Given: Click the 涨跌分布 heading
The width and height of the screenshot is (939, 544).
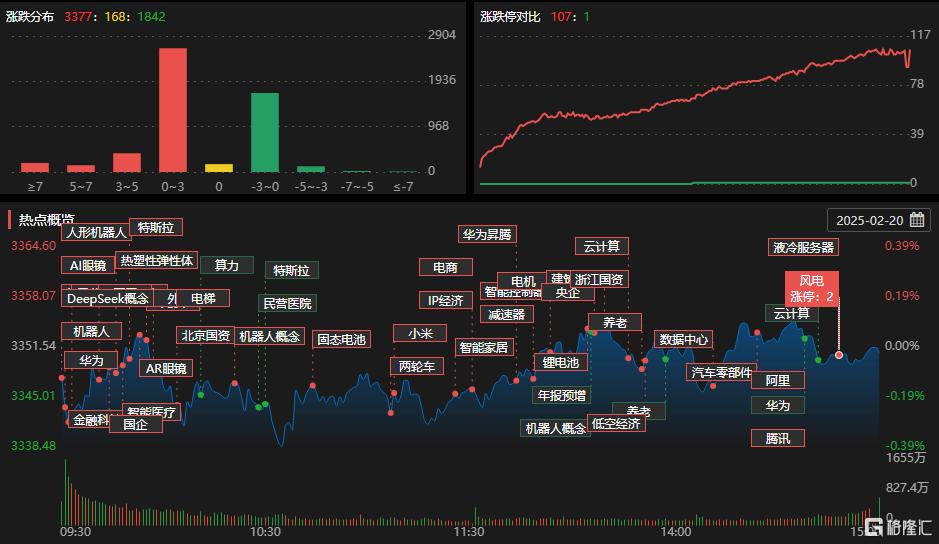Looking at the screenshot, I should pos(30,17).
